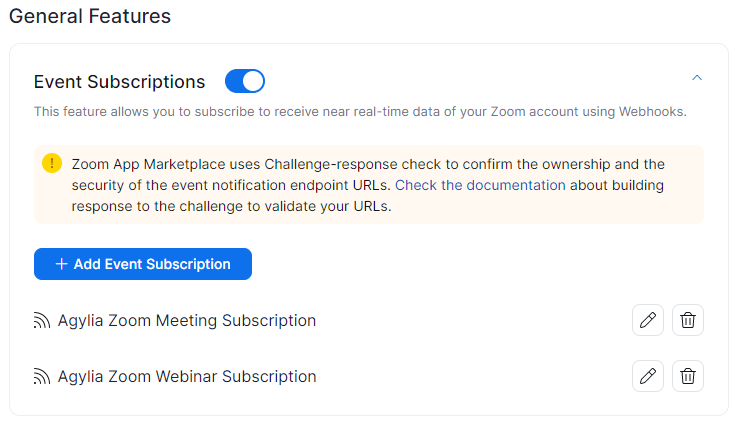This screenshot has height=427, width=742.
Task: Collapse the Event Subscriptions section chevron
Action: pos(697,78)
